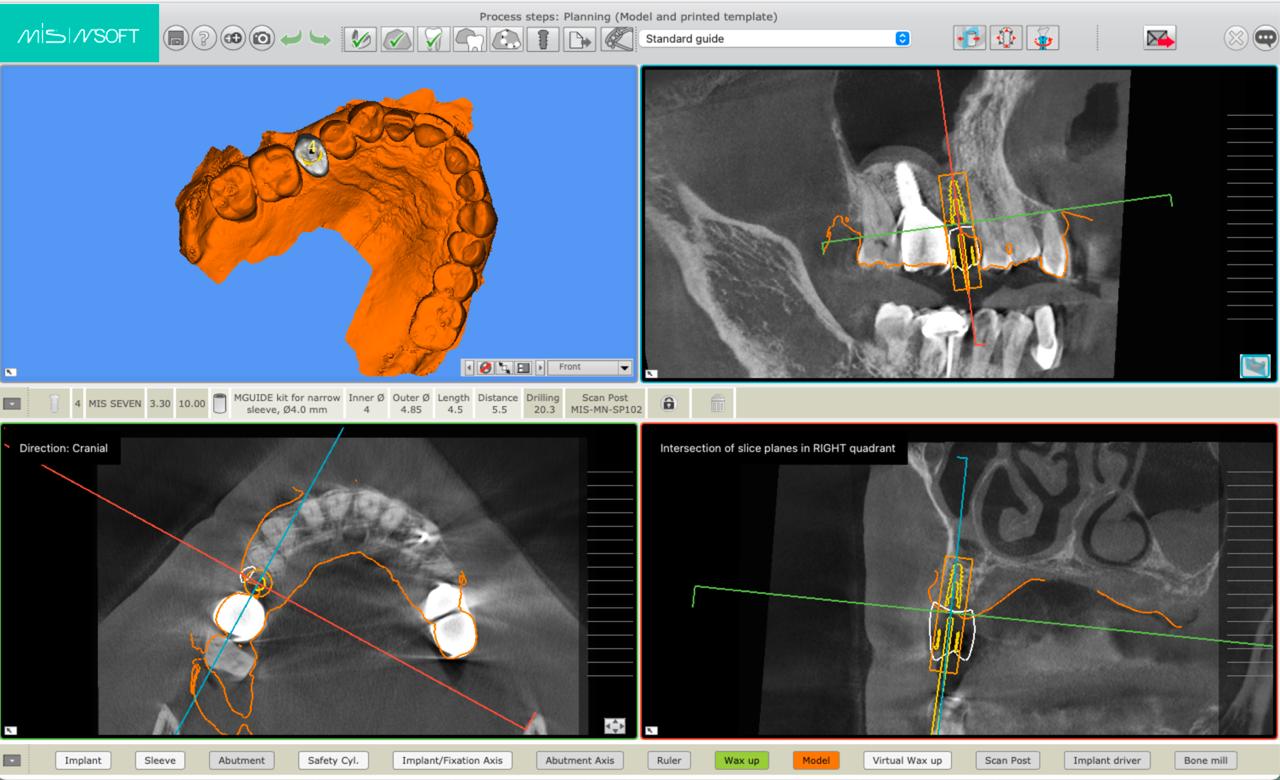This screenshot has width=1280, height=780.
Task: Open the tooth checkmark process step
Action: (434, 39)
